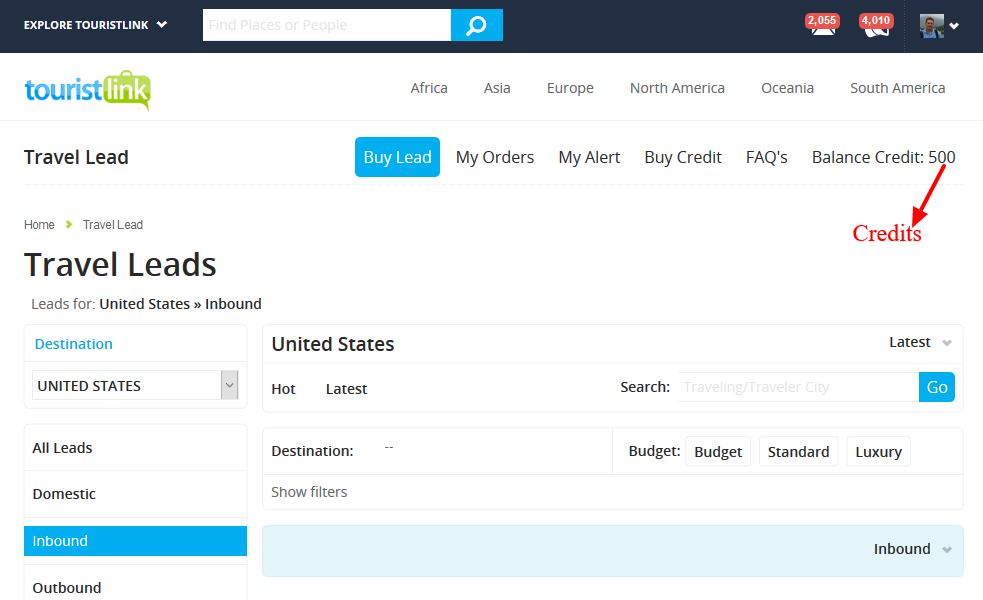The width and height of the screenshot is (983, 600).
Task: Click the Travel Lead breadcrumb
Action: 113,224
